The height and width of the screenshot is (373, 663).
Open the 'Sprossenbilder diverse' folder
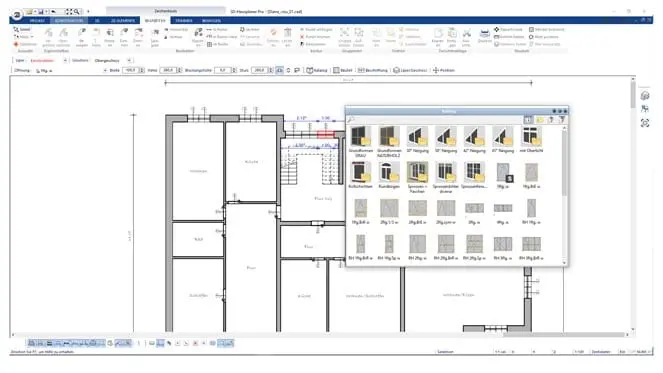(x=446, y=178)
